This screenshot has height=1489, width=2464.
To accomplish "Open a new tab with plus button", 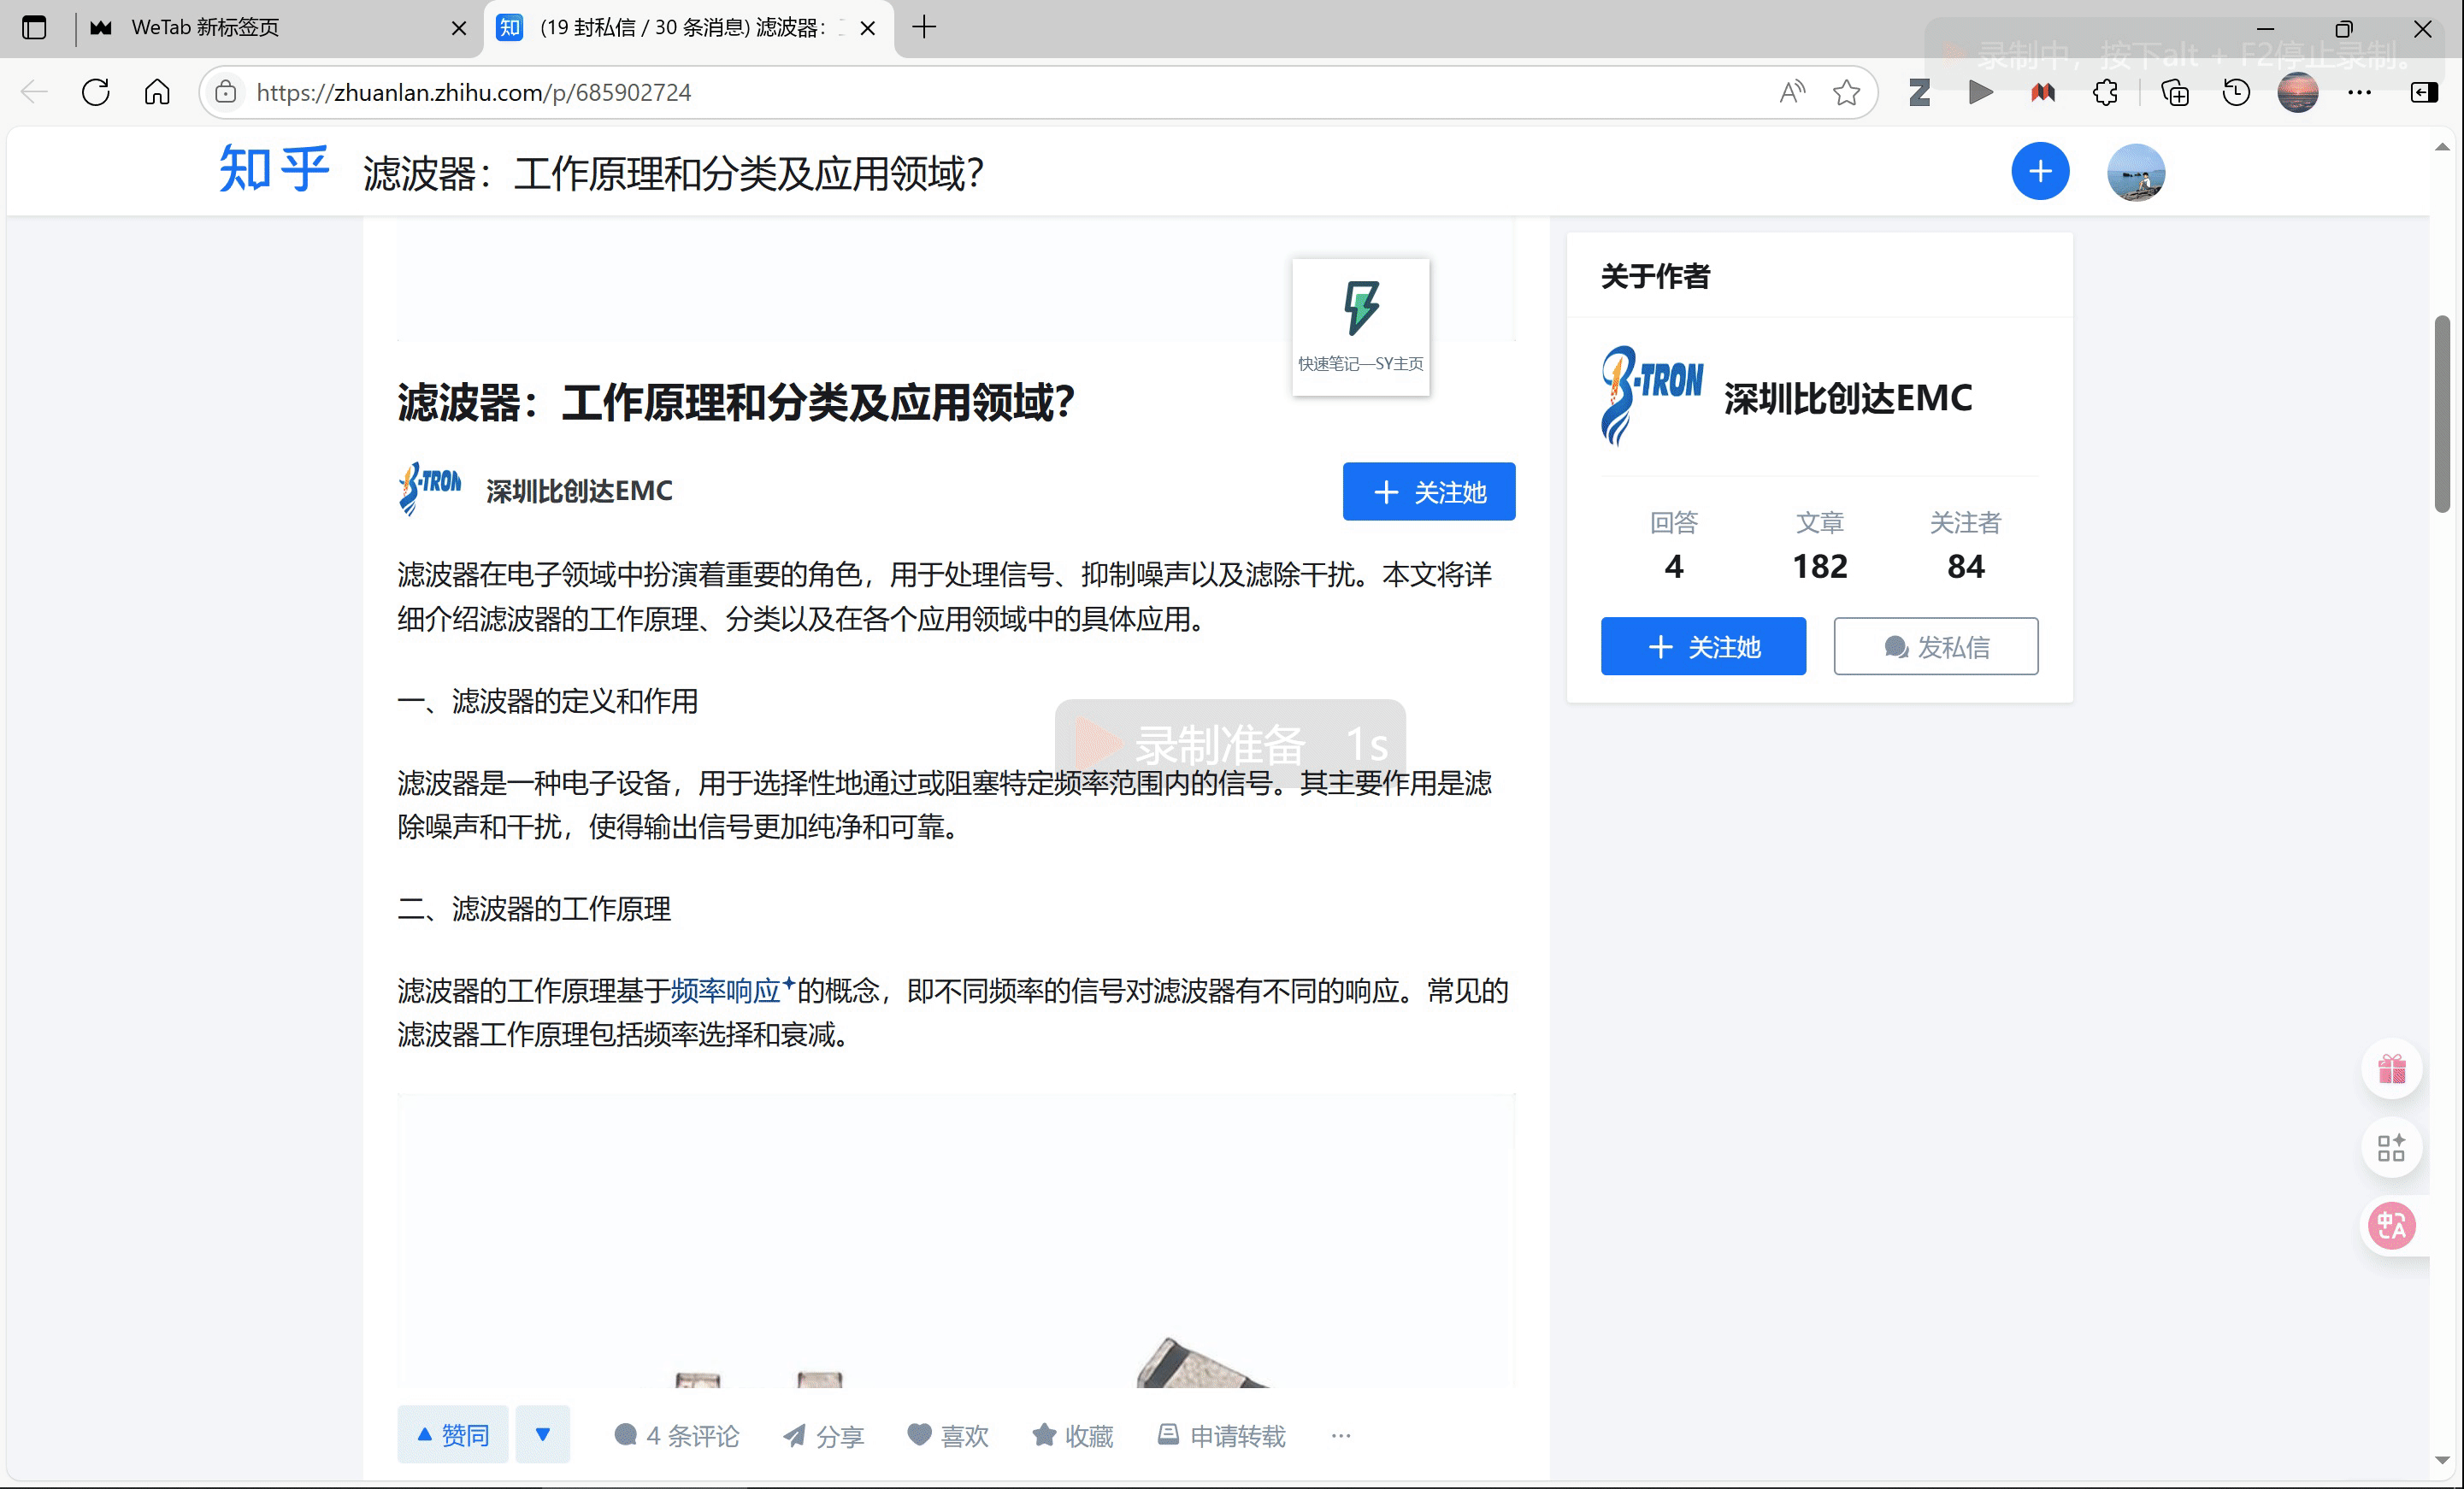I will 924,27.
